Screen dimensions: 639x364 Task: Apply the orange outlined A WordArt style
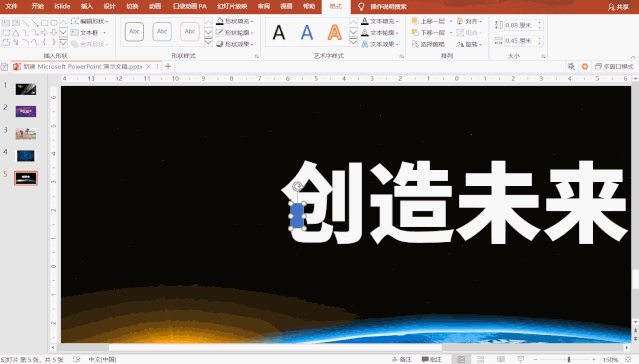point(335,32)
